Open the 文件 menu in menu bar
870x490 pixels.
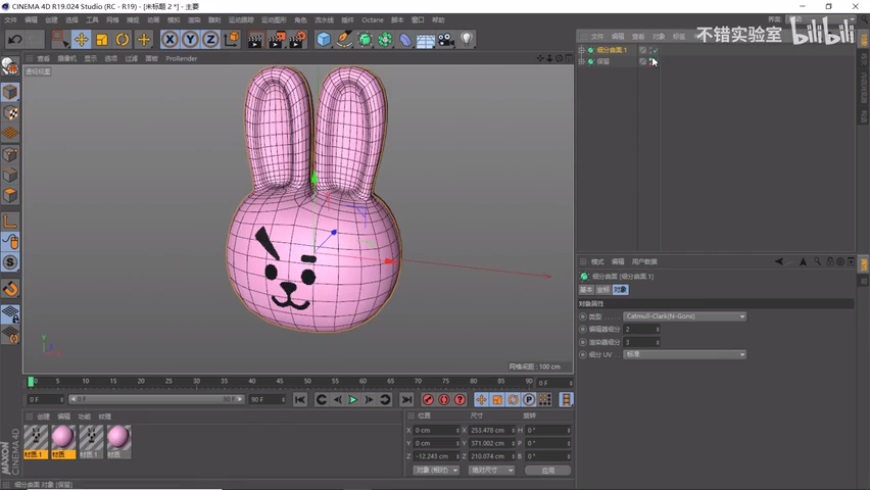pyautogui.click(x=11, y=20)
